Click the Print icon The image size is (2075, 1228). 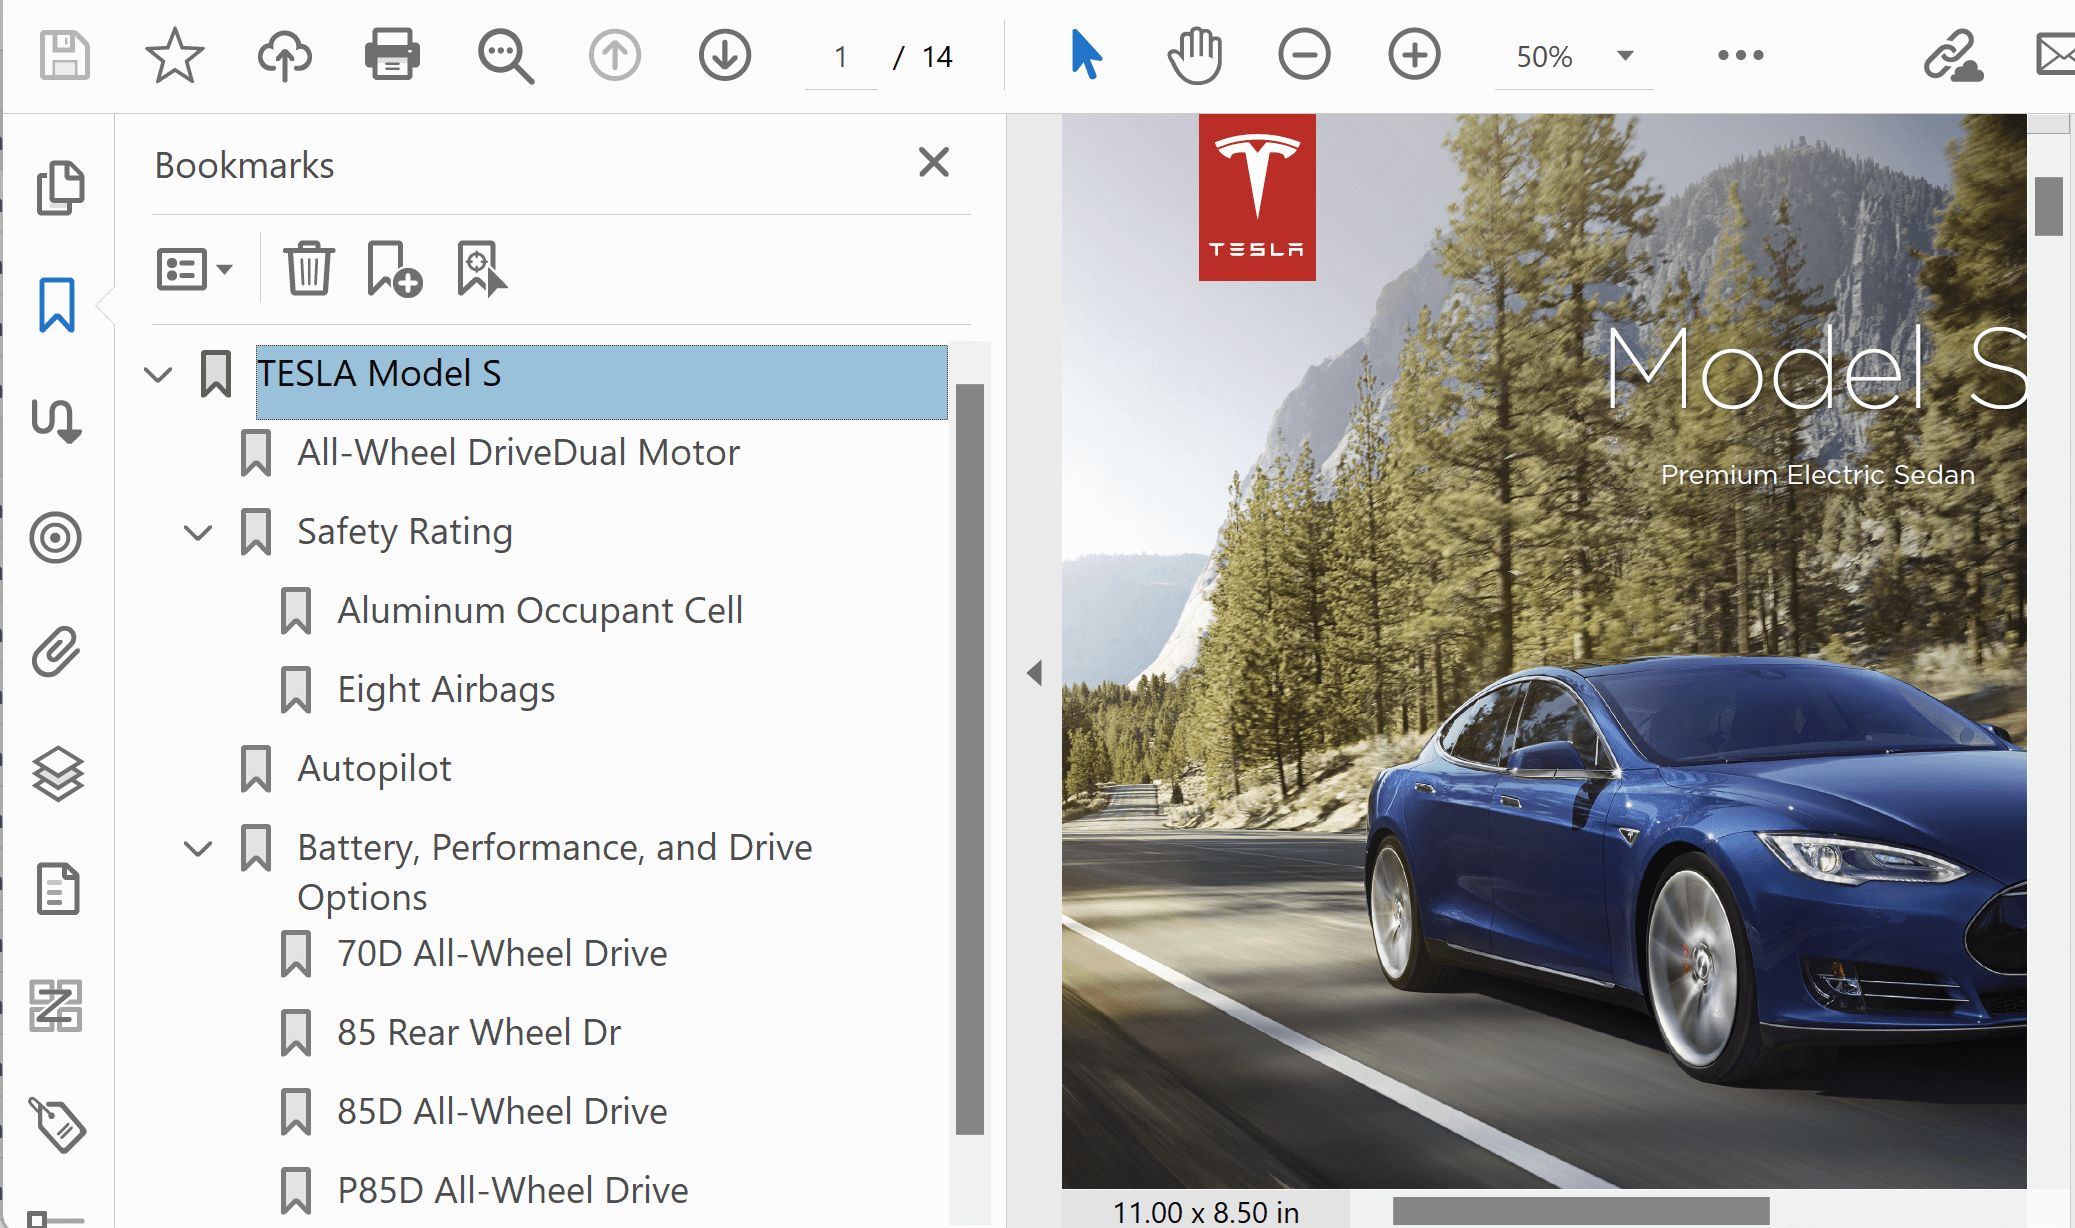[392, 55]
